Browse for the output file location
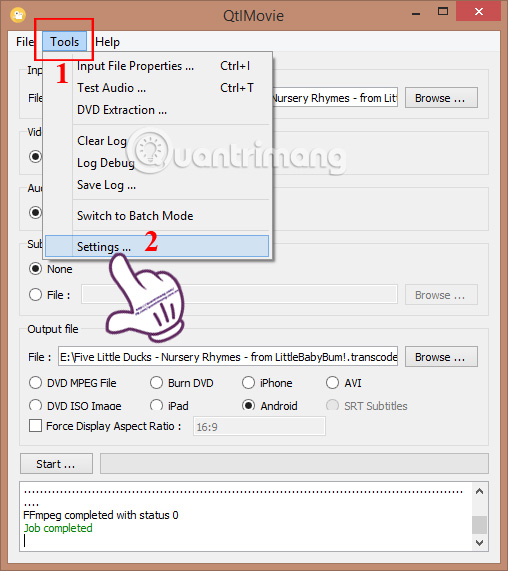 pos(441,357)
